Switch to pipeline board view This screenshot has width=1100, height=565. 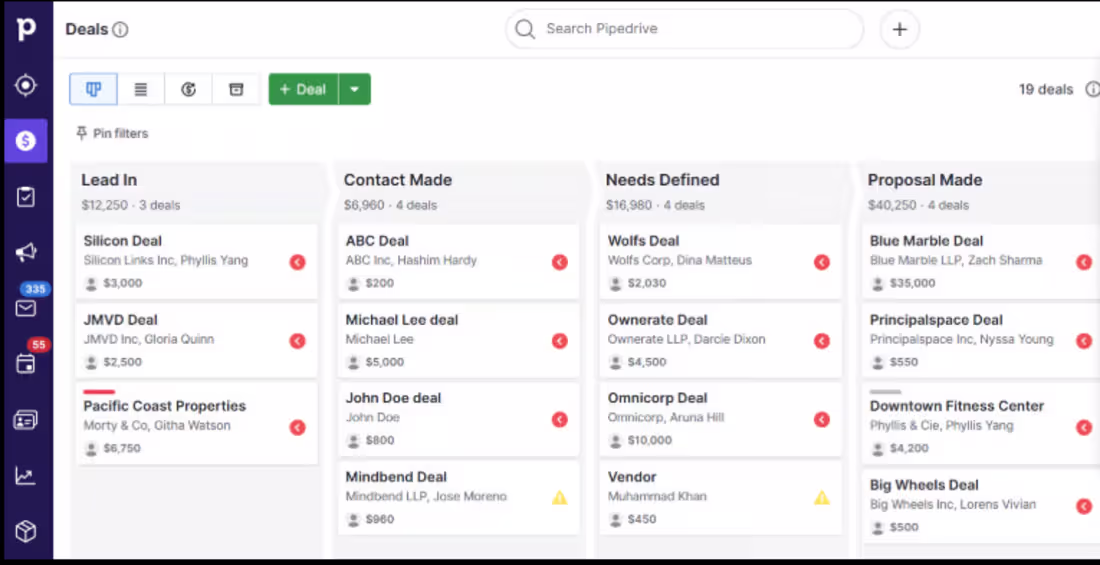coord(93,89)
